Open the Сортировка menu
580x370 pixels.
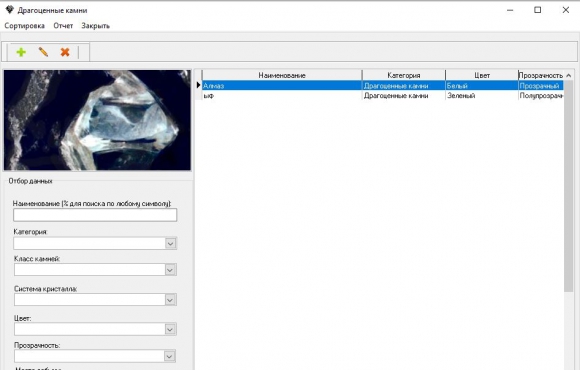coord(24,26)
